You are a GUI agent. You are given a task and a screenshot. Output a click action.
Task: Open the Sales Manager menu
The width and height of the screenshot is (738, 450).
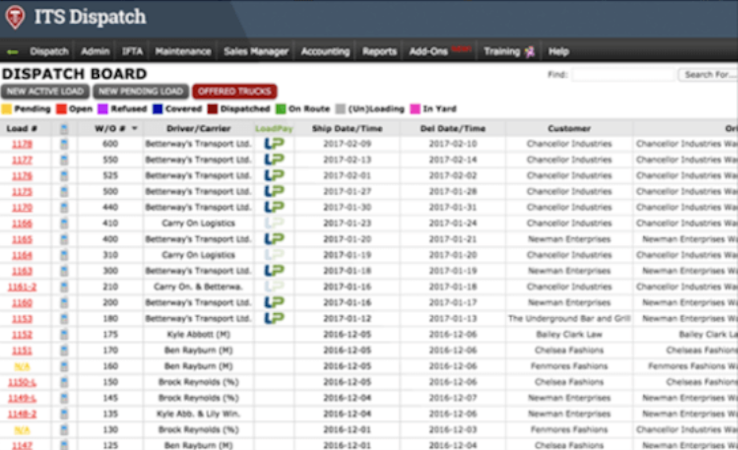pyautogui.click(x=256, y=52)
